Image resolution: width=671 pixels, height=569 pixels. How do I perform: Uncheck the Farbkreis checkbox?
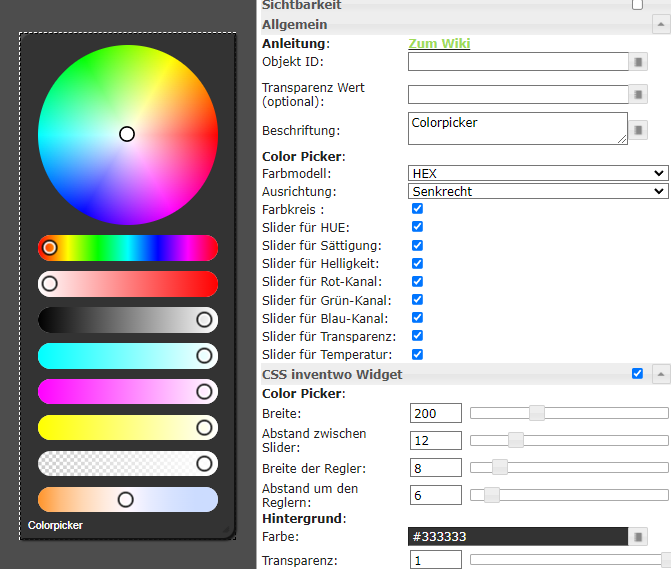point(417,209)
